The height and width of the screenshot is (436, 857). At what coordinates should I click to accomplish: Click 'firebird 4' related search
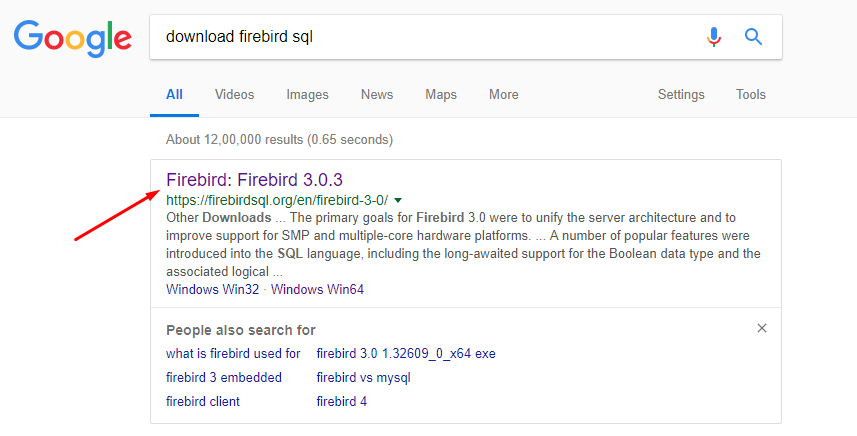pos(341,401)
